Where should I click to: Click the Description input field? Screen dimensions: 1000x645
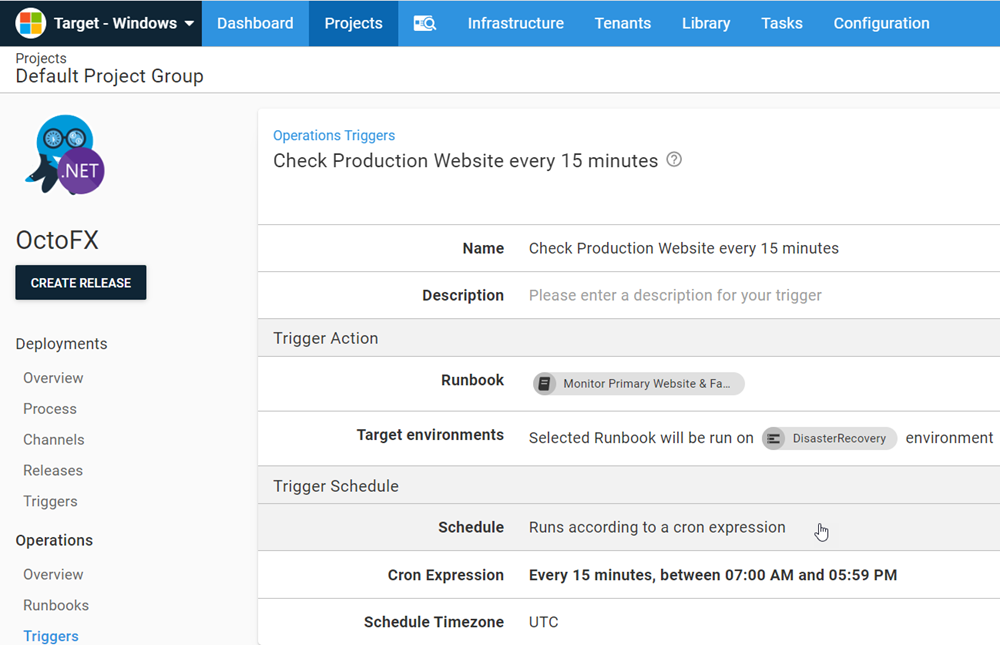click(x=675, y=296)
